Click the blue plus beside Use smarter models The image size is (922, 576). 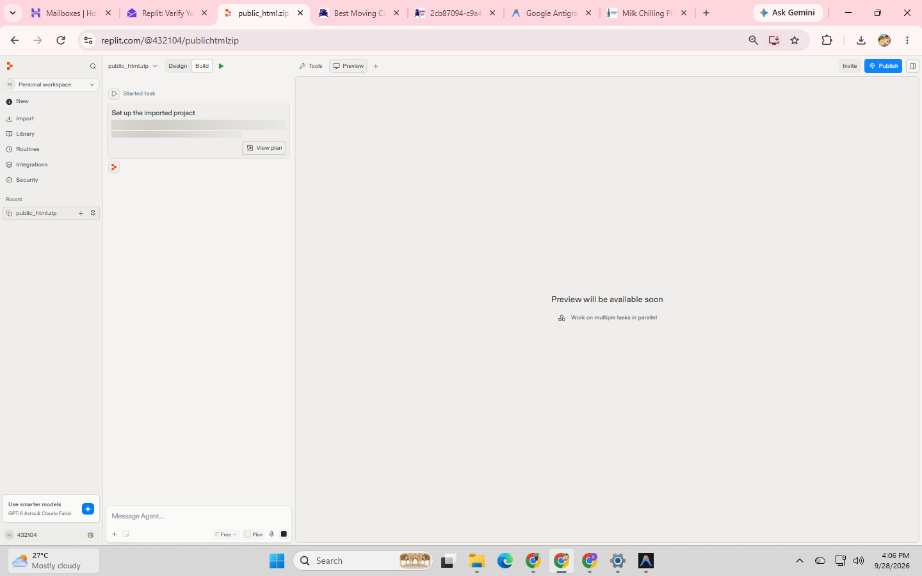(88, 508)
